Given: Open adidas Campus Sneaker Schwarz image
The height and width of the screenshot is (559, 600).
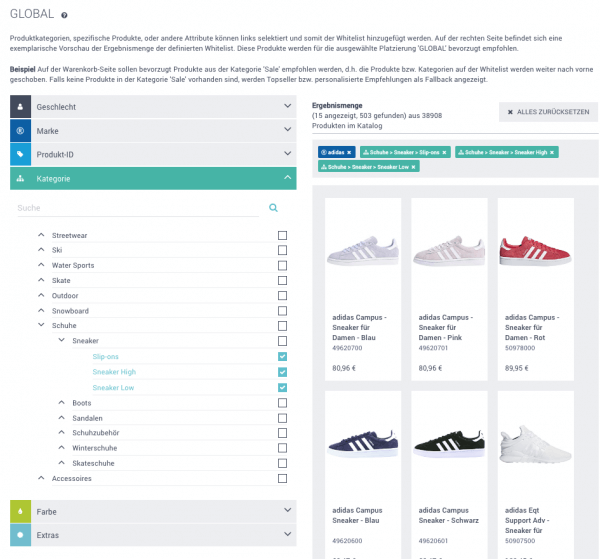Looking at the screenshot, I should 449,444.
